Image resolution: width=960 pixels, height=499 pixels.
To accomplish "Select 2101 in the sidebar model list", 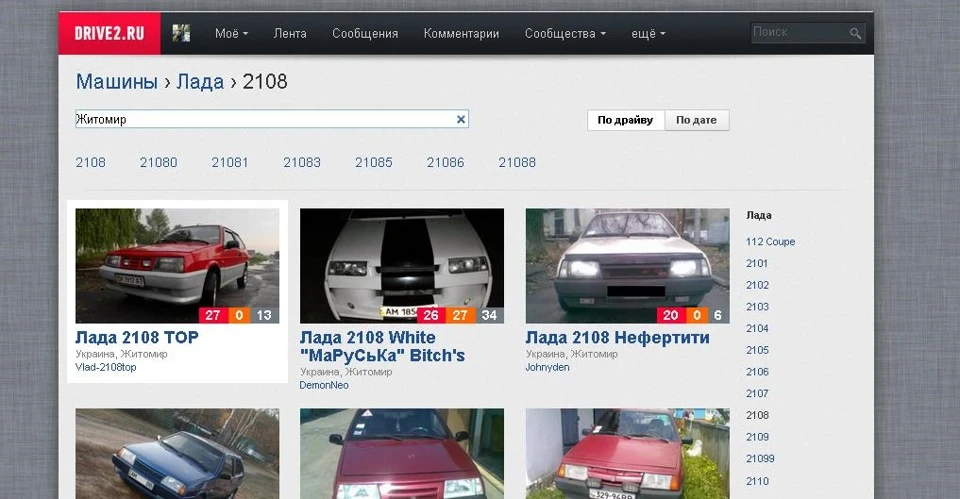I will click(x=757, y=263).
